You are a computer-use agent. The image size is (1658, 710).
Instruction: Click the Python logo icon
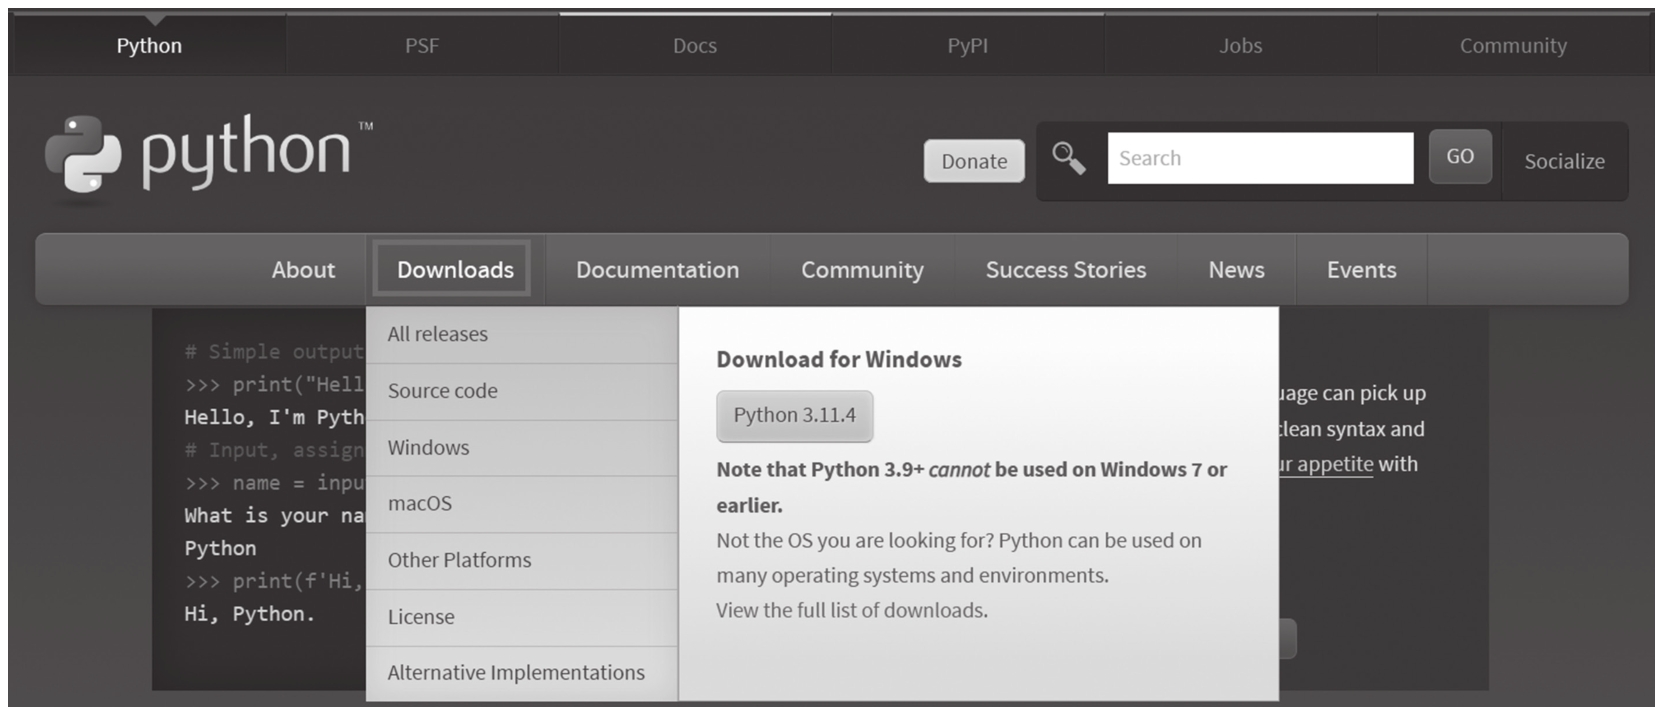84,155
